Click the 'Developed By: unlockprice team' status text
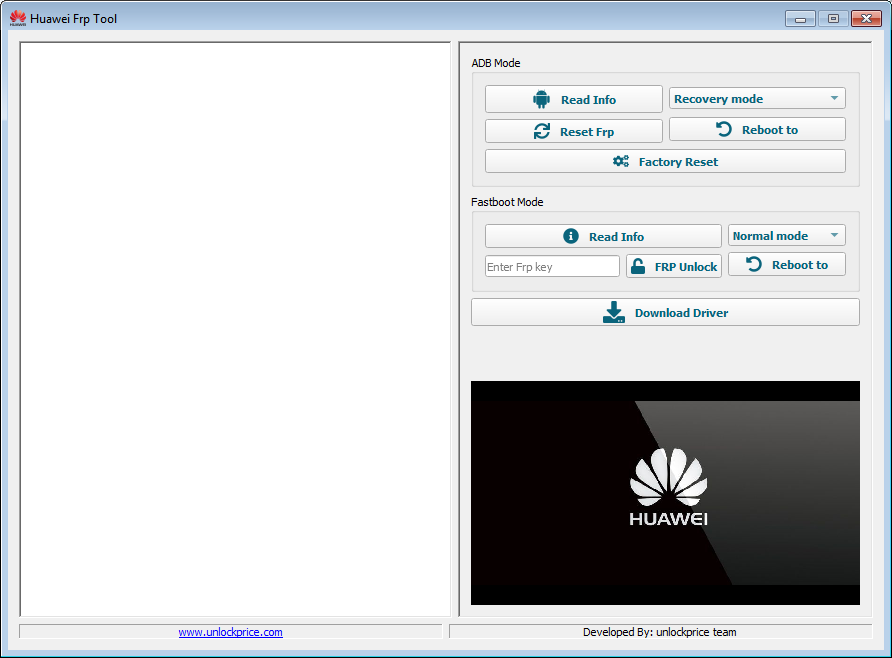The width and height of the screenshot is (892, 658). tap(659, 632)
